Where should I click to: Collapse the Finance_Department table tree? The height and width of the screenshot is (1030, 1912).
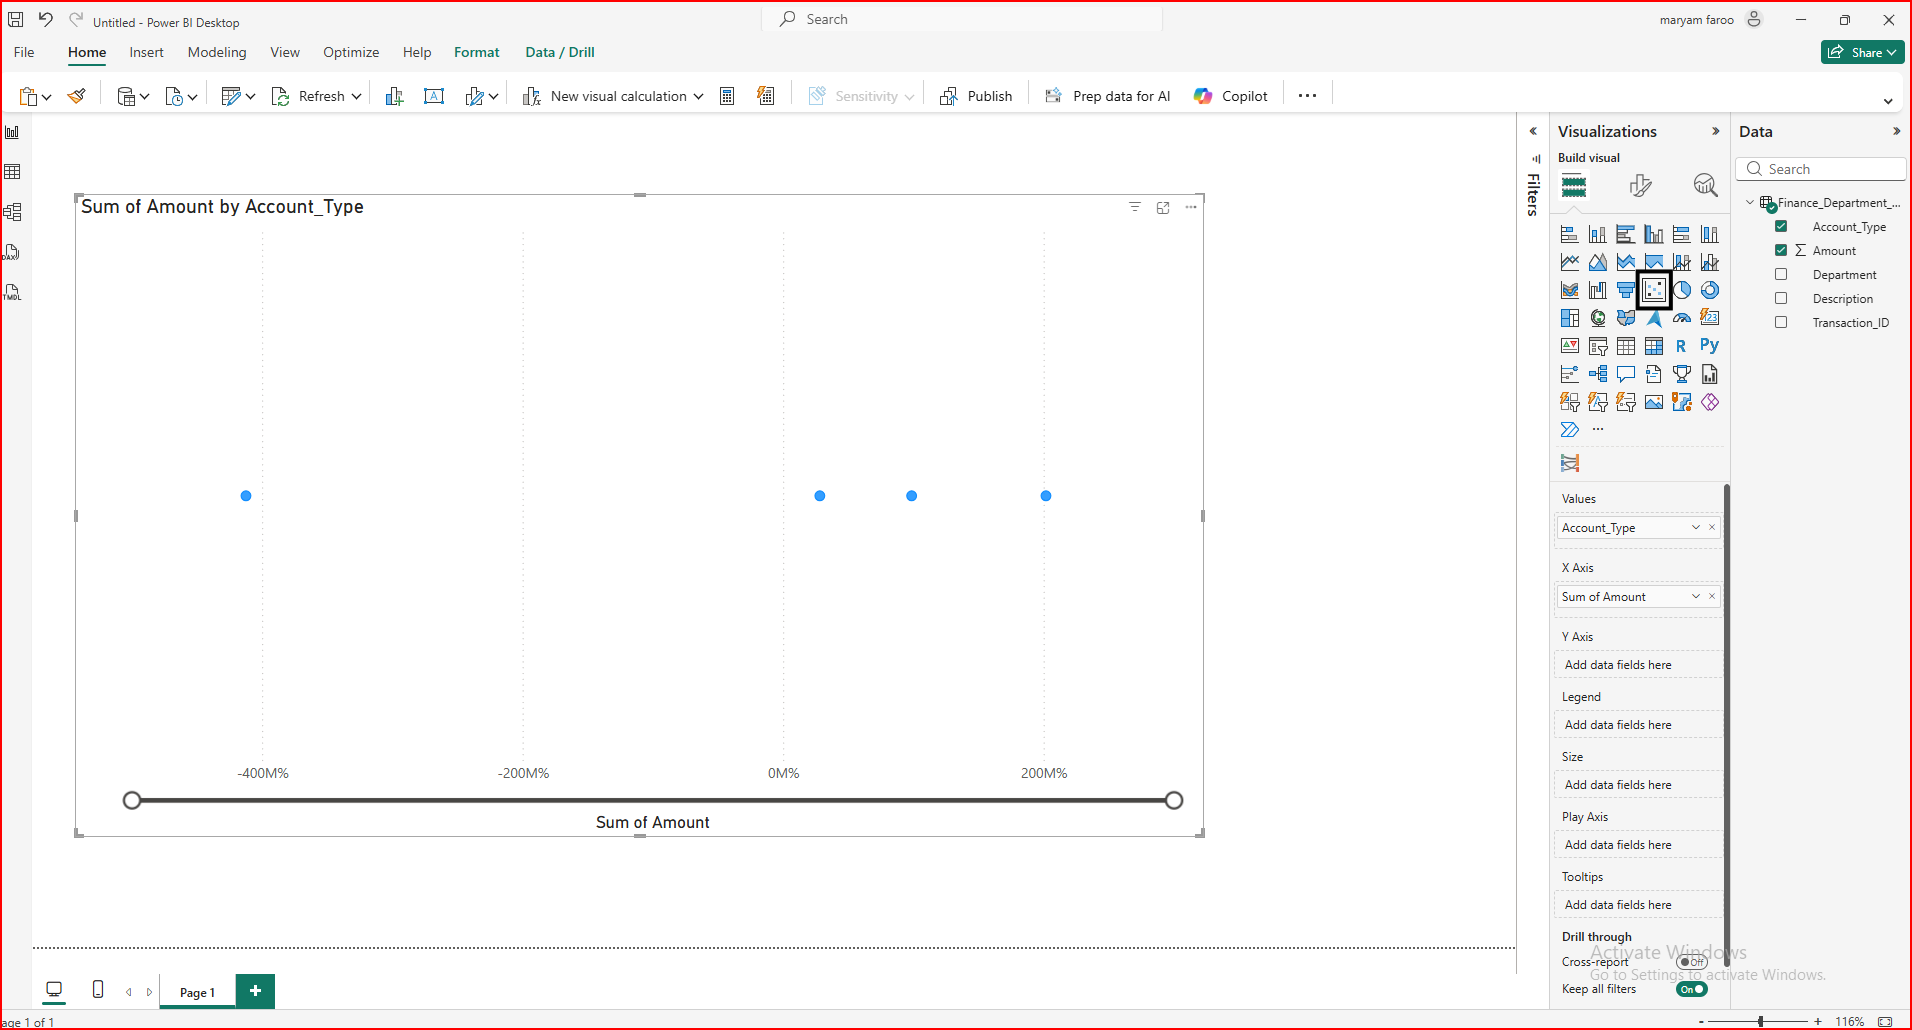point(1750,203)
